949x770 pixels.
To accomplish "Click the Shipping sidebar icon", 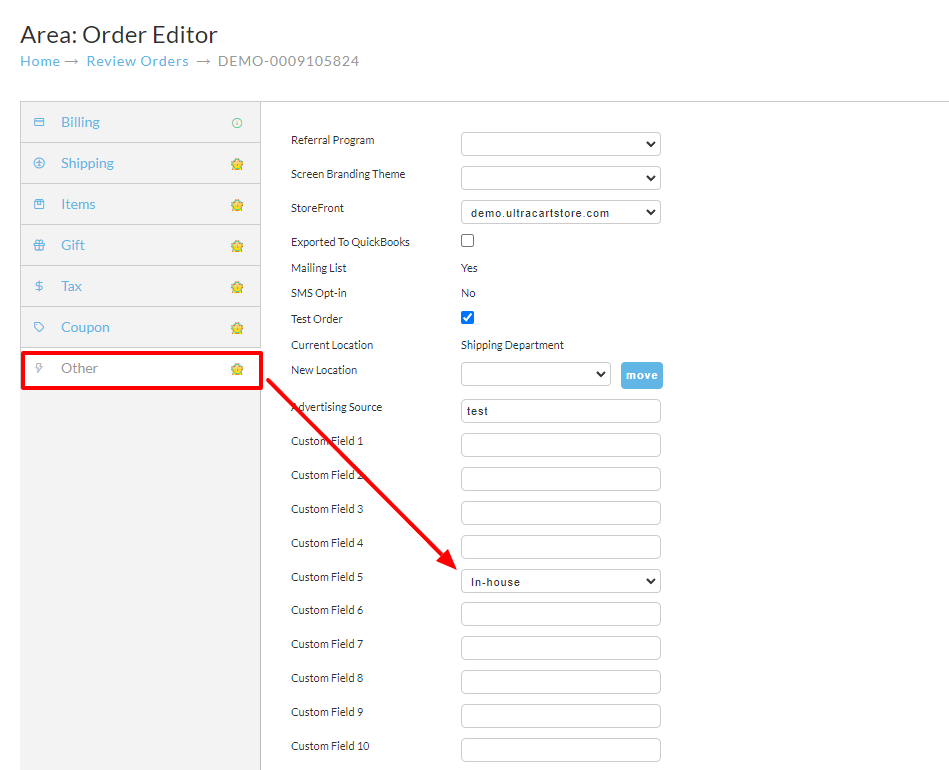I will [x=39, y=163].
